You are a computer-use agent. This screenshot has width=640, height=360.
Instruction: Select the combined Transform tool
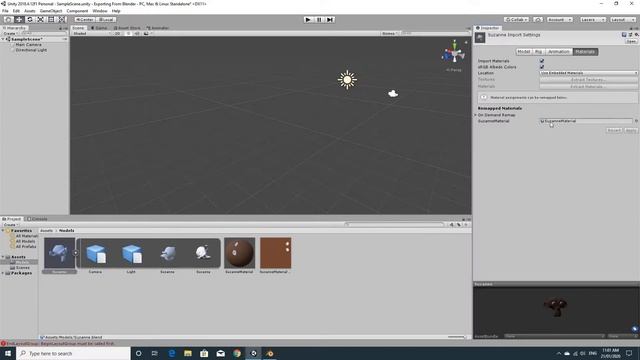pyautogui.click(x=62, y=20)
